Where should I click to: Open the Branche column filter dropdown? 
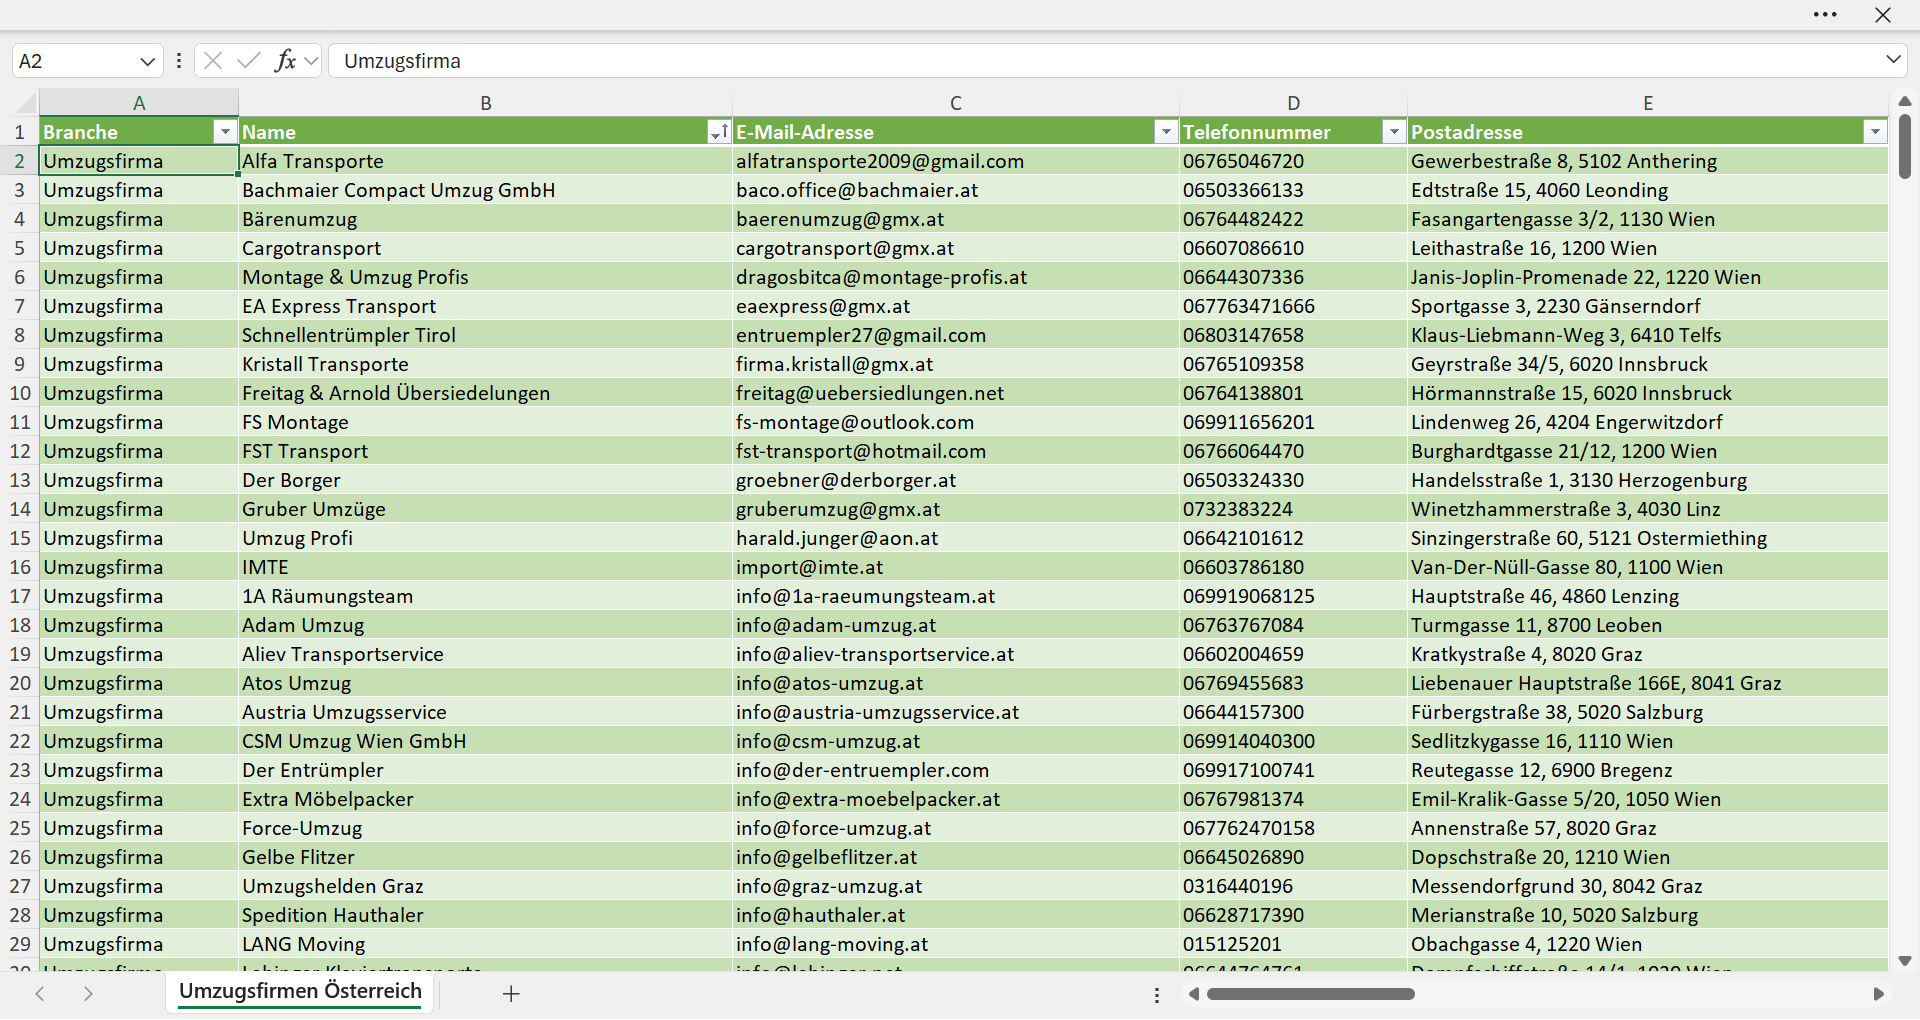(x=225, y=132)
